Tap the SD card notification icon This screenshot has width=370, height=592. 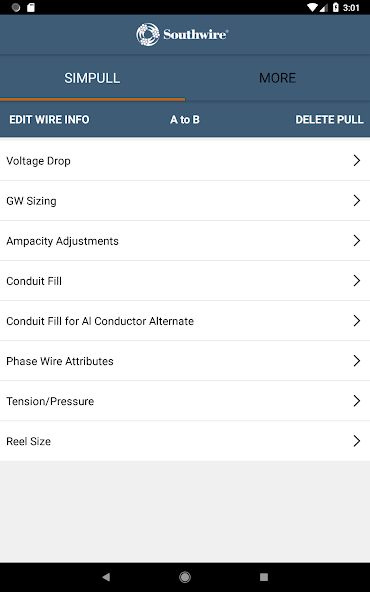point(31,8)
